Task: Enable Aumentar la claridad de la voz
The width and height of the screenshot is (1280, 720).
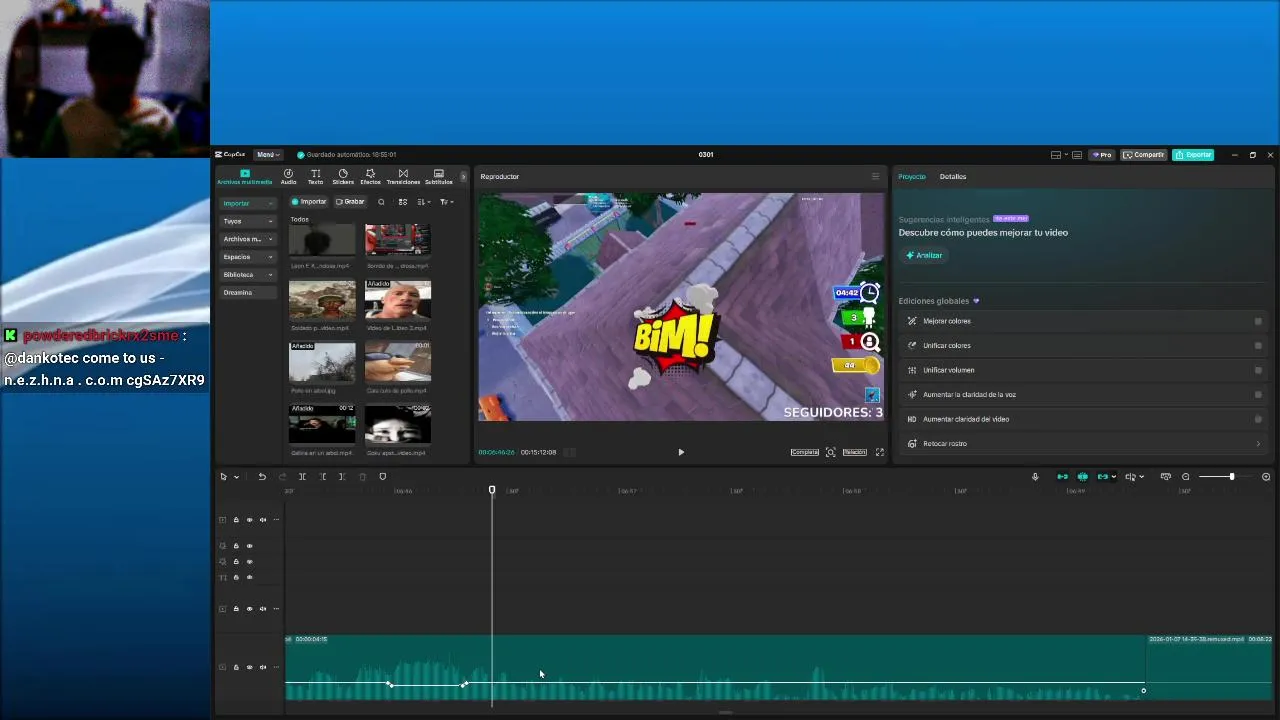Action: point(1258,395)
